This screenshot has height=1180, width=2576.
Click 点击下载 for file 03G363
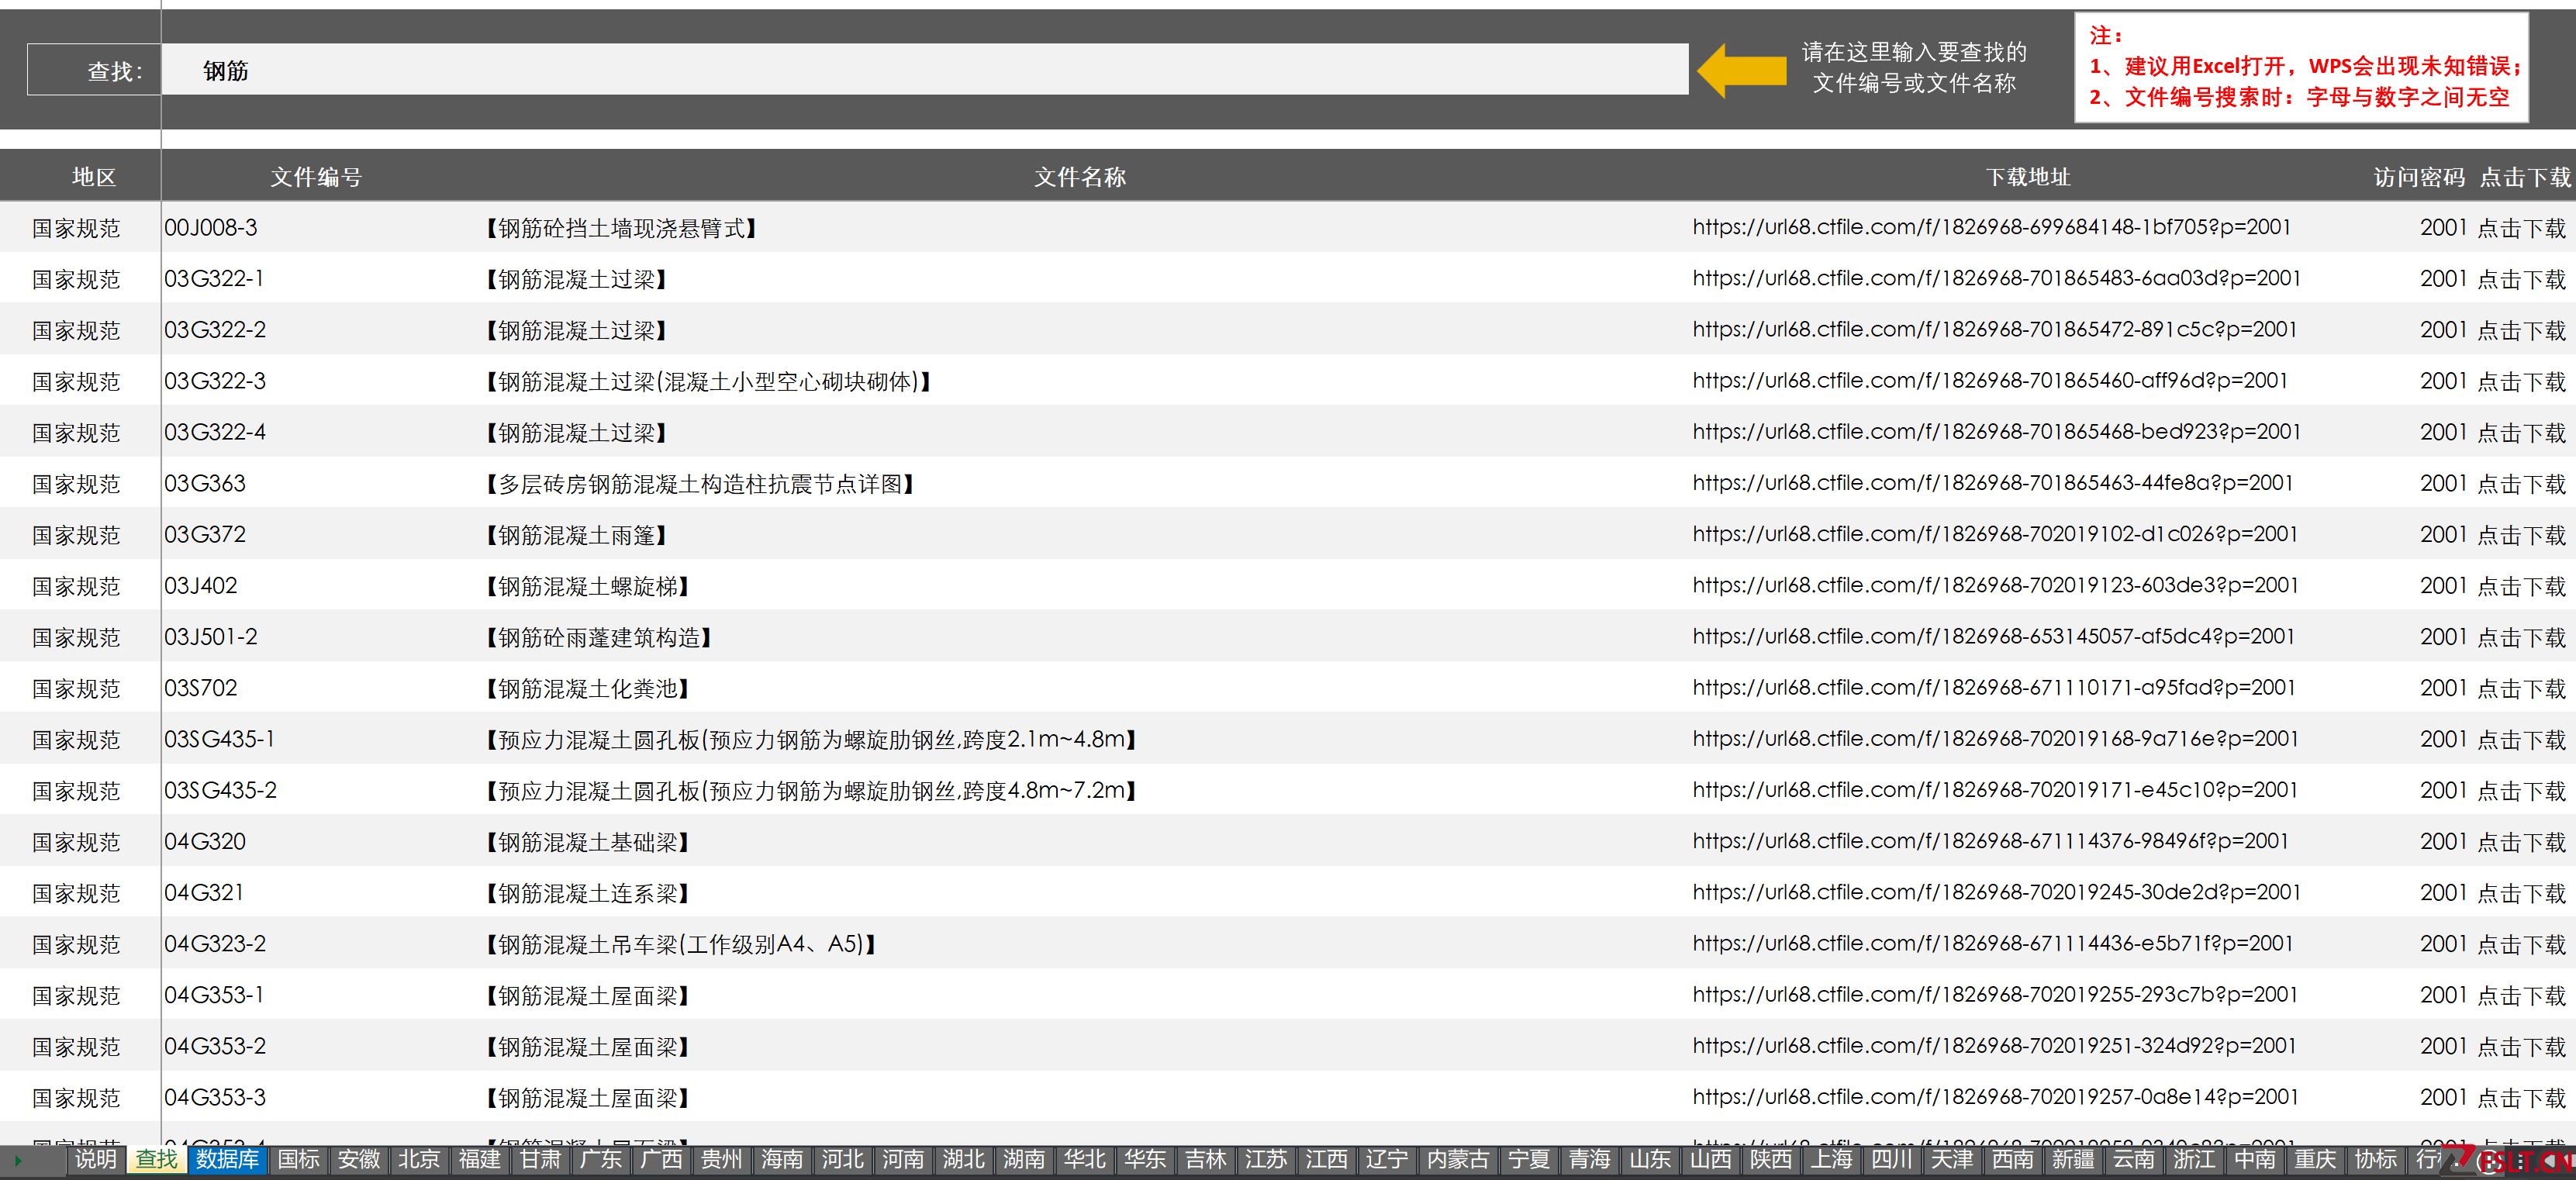tap(2521, 484)
